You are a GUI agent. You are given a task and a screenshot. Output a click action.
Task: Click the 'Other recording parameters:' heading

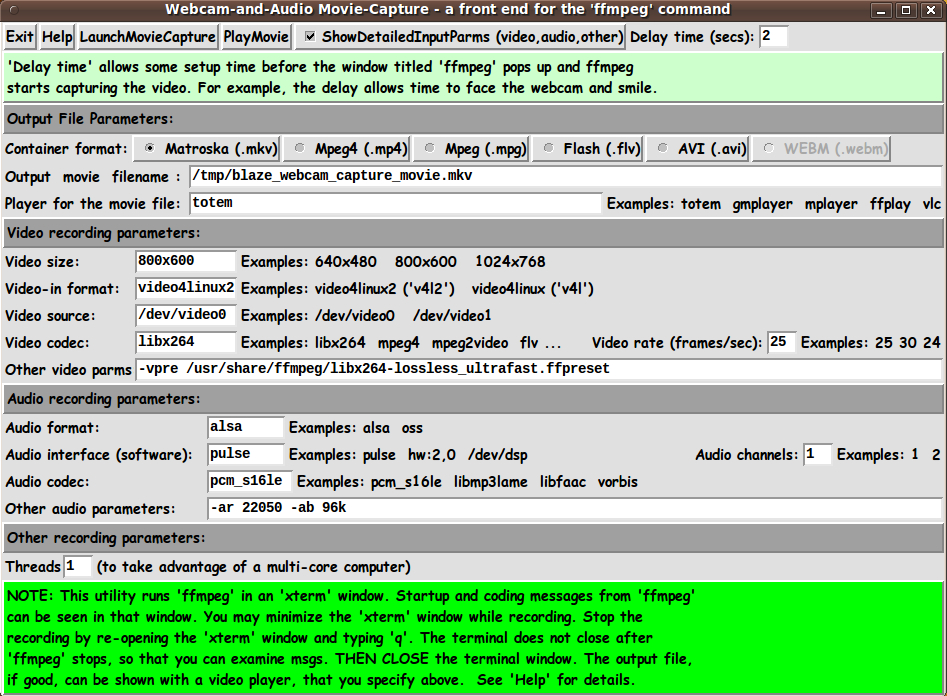[106, 538]
